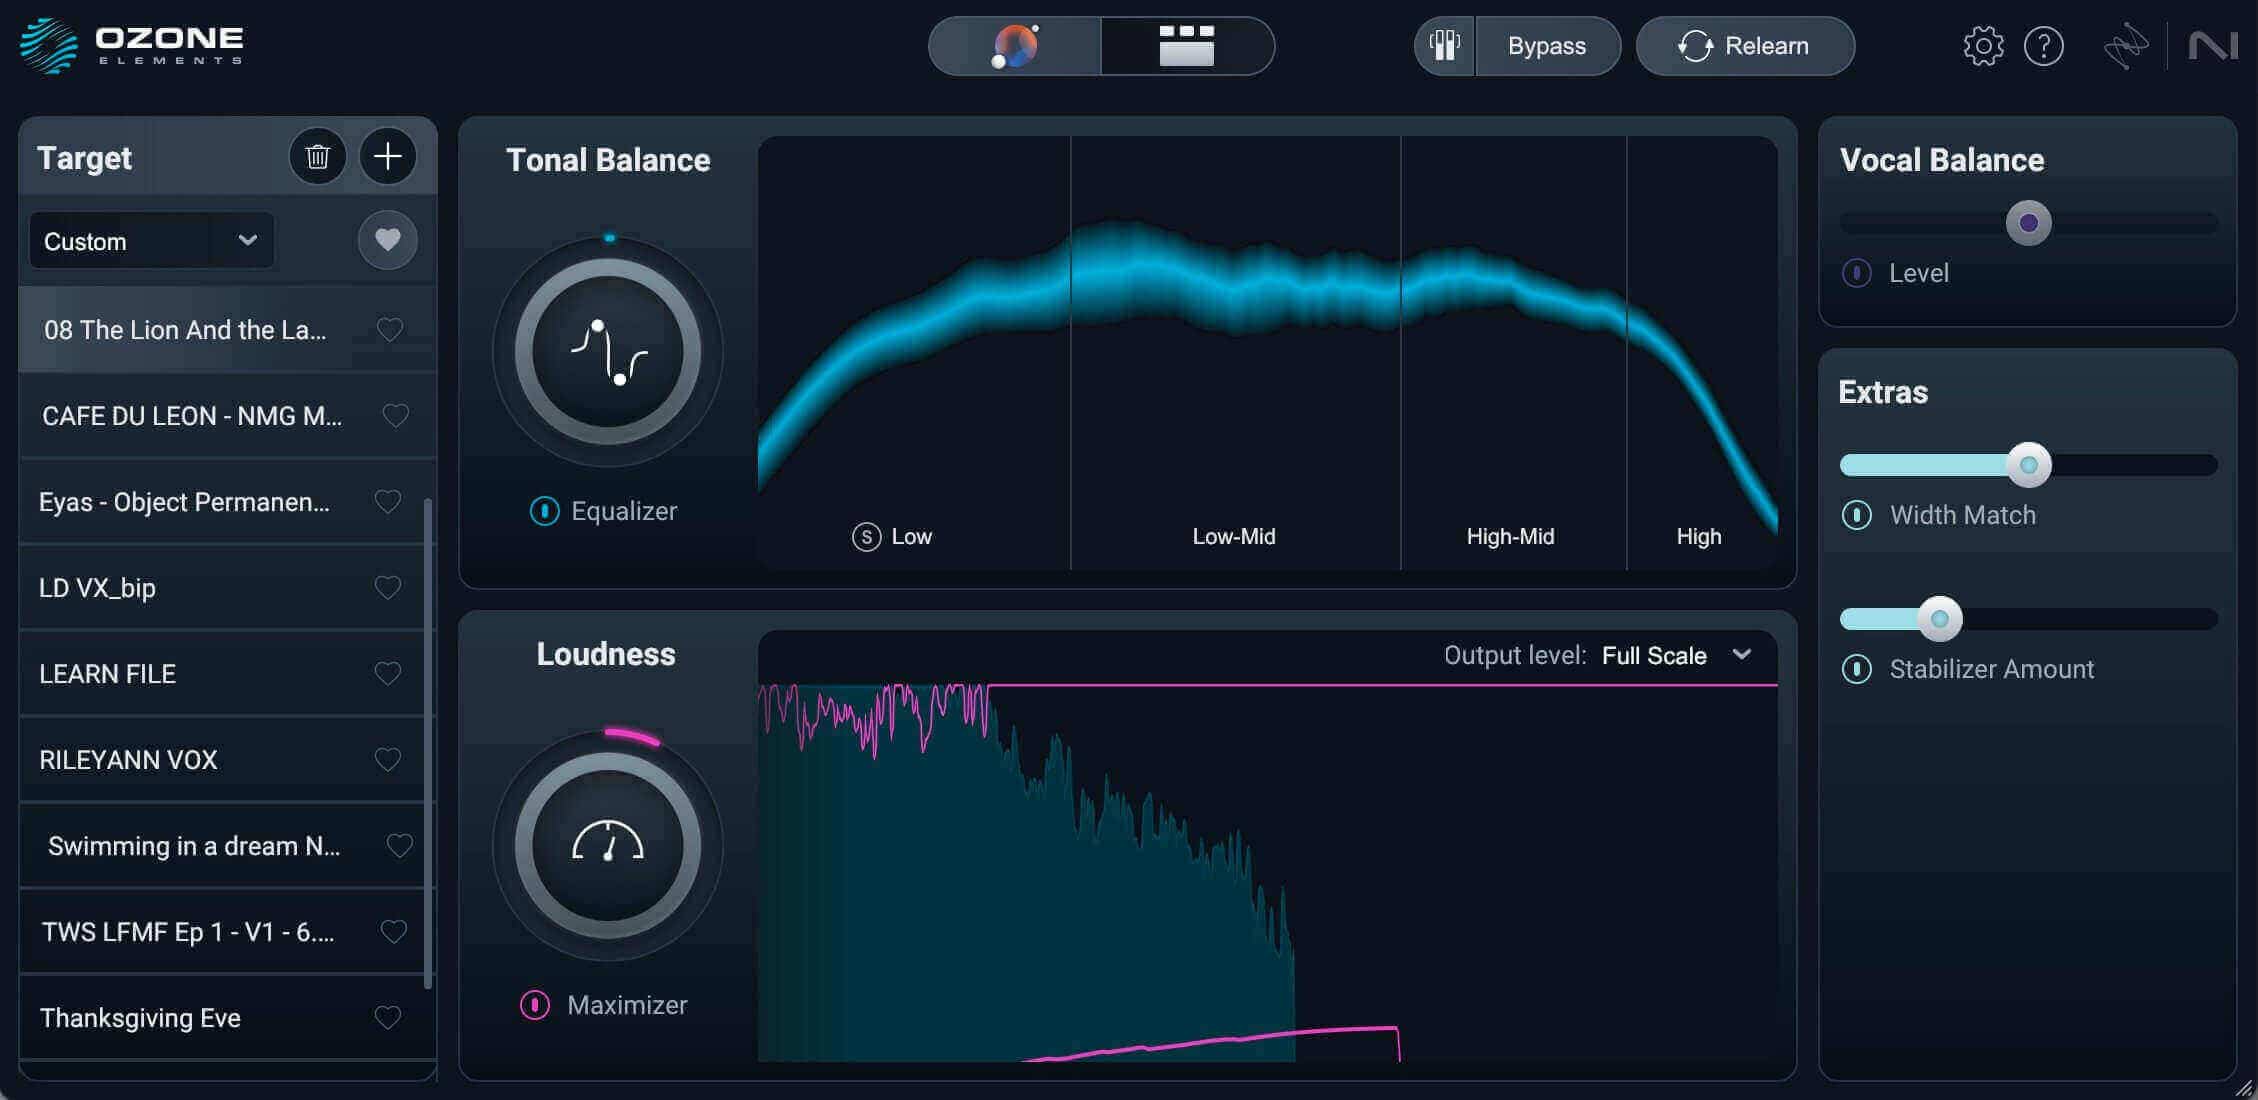Select LD VX_bip target in list

coord(222,588)
